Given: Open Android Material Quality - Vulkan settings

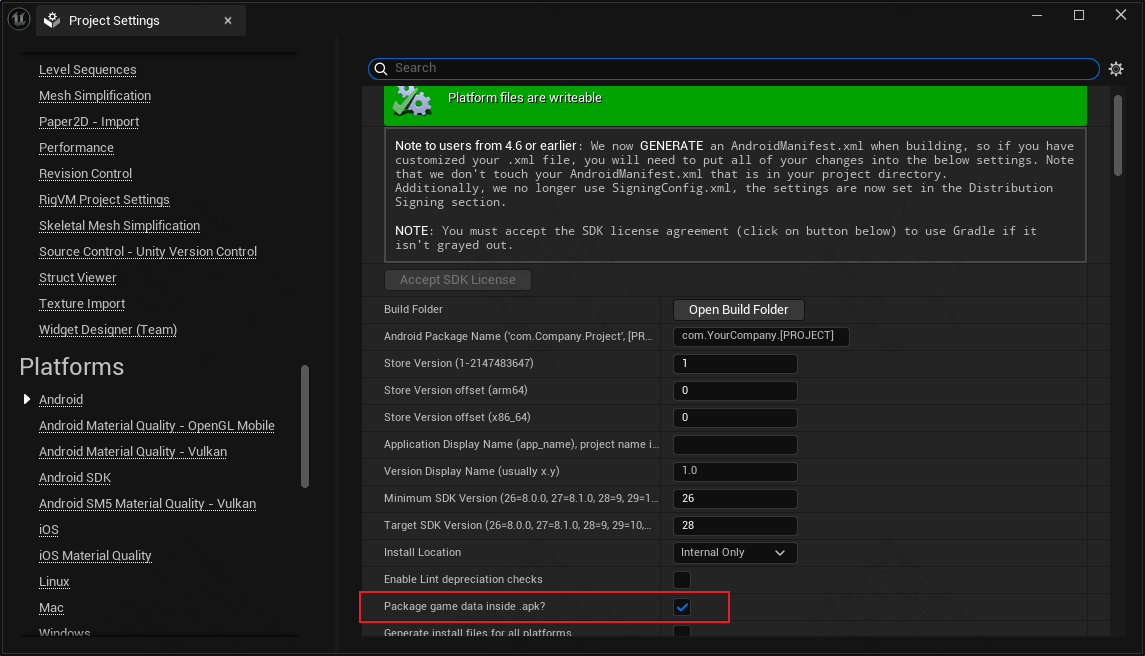Looking at the screenshot, I should point(133,451).
